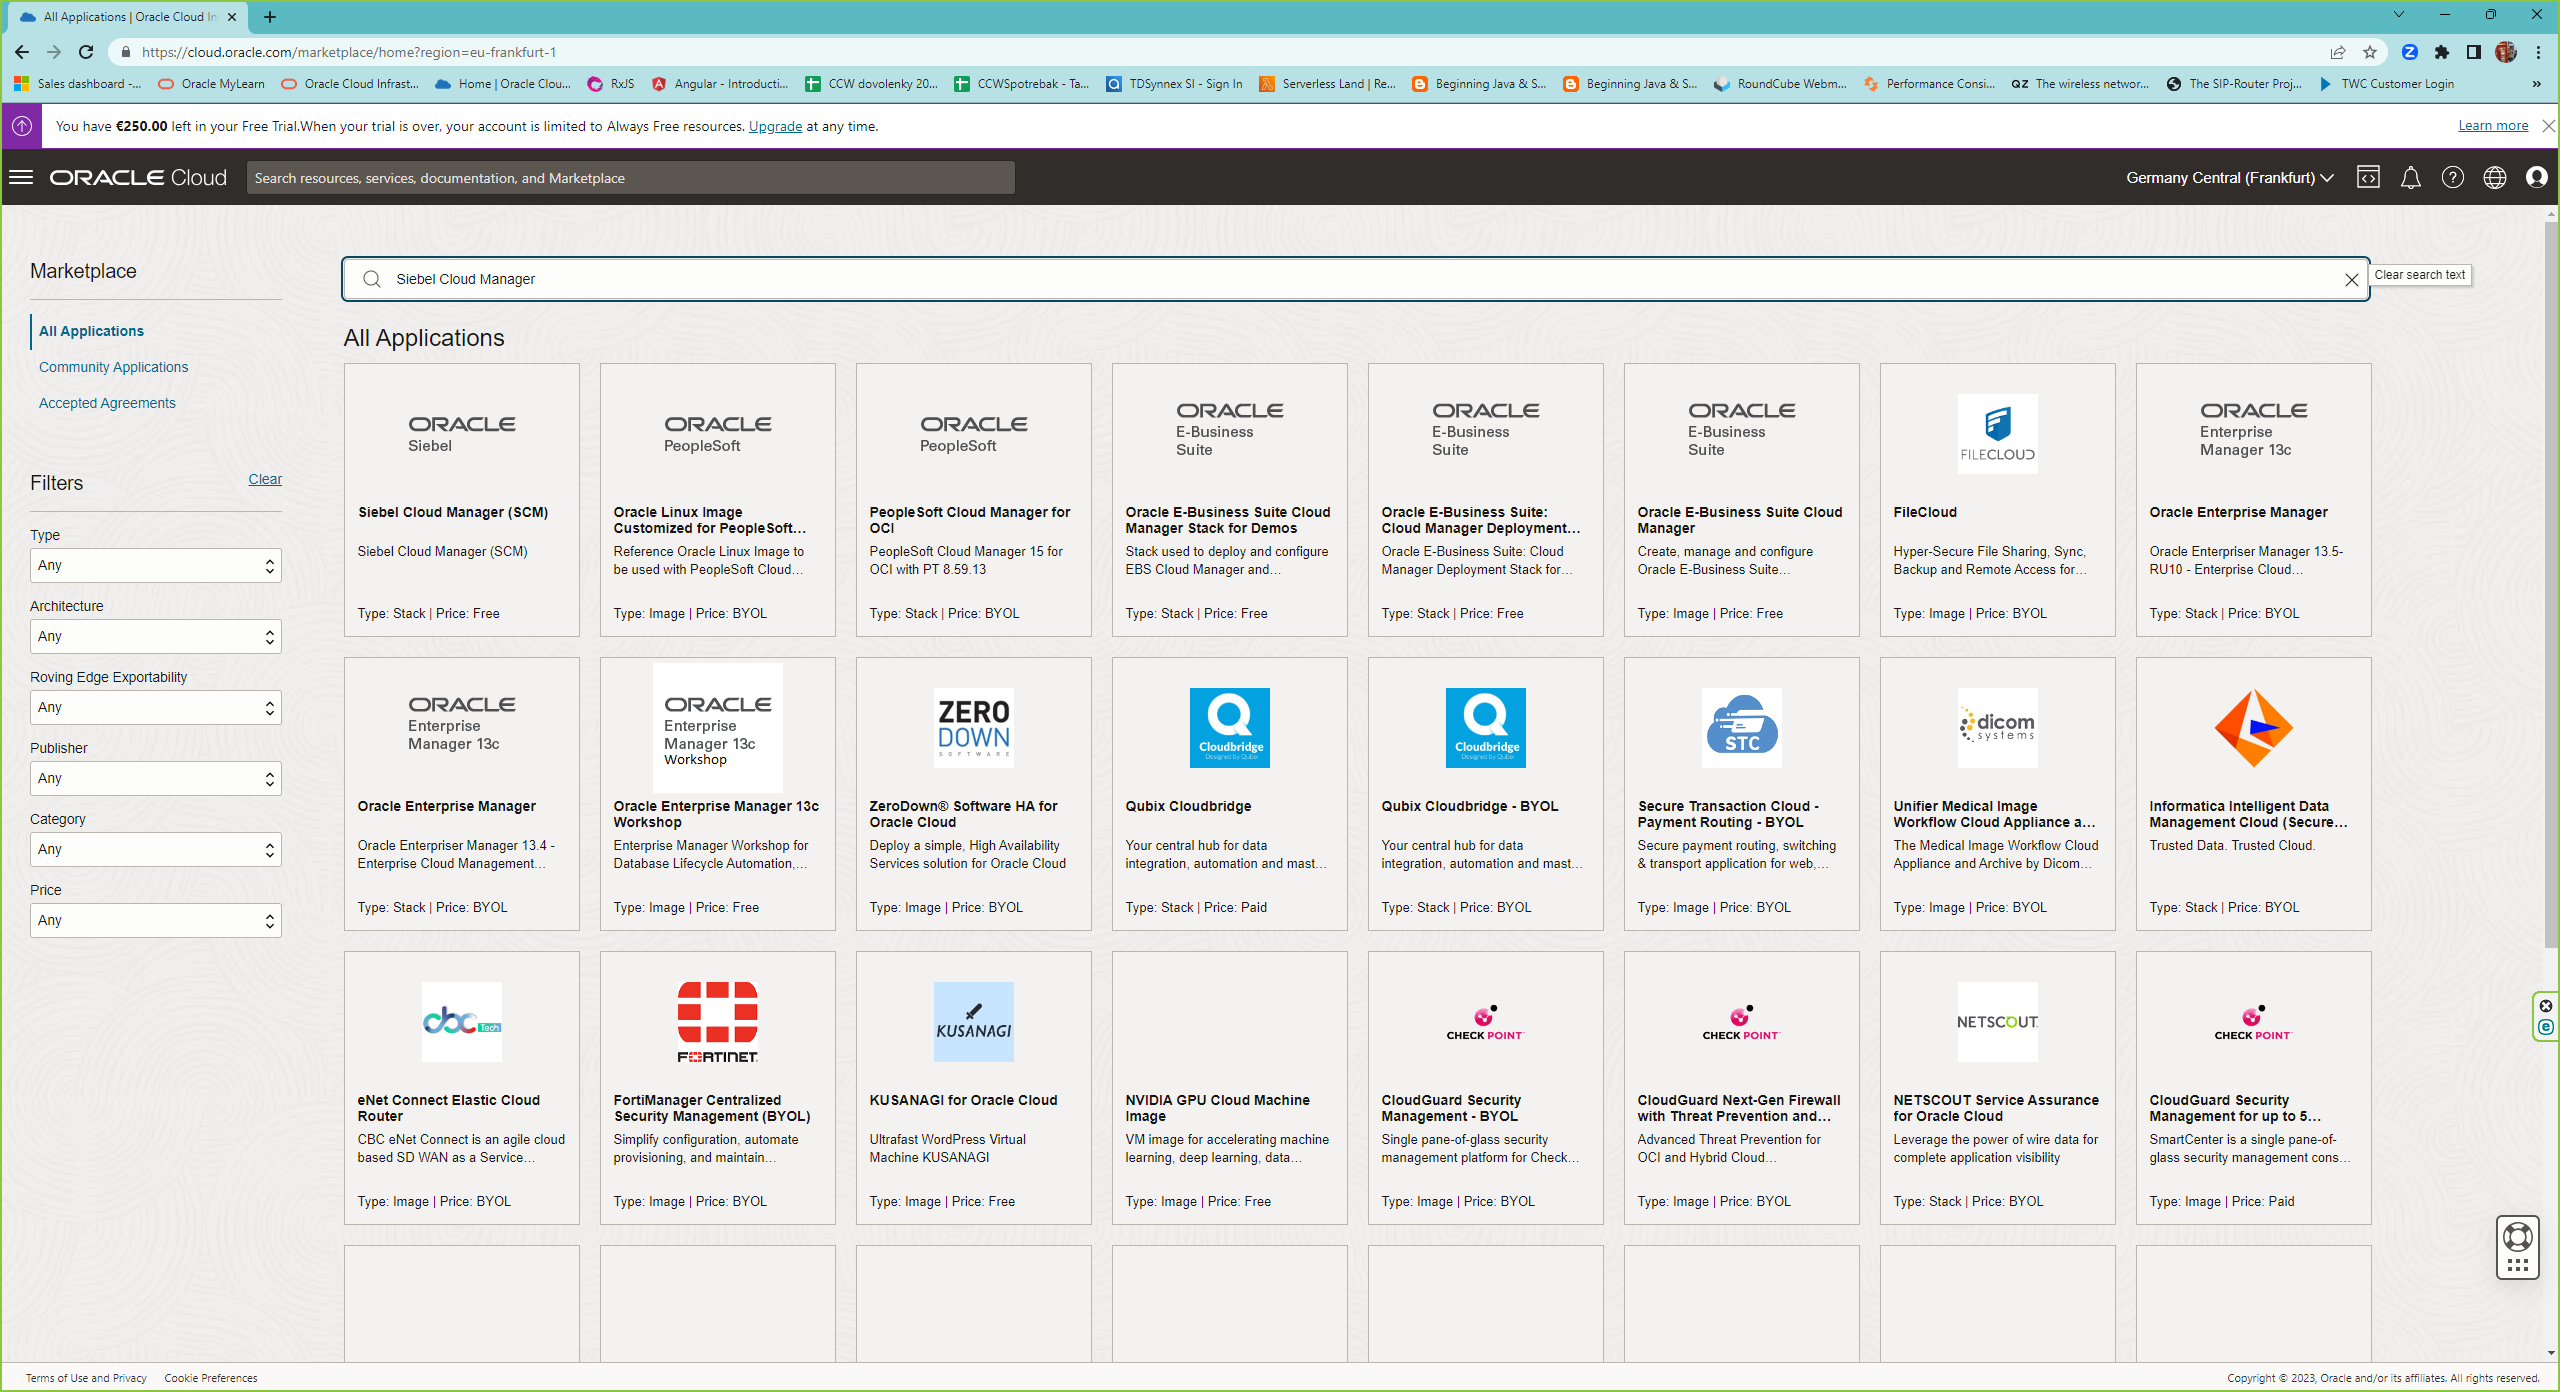Go back in the browser
This screenshot has height=1392, width=2560.
click(x=22, y=52)
